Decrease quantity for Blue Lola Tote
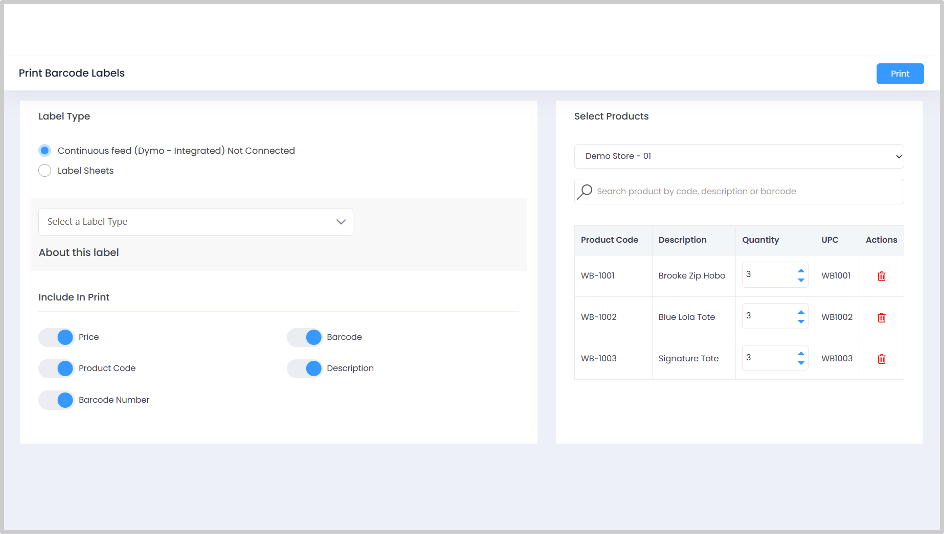This screenshot has width=944, height=534. pos(801,322)
